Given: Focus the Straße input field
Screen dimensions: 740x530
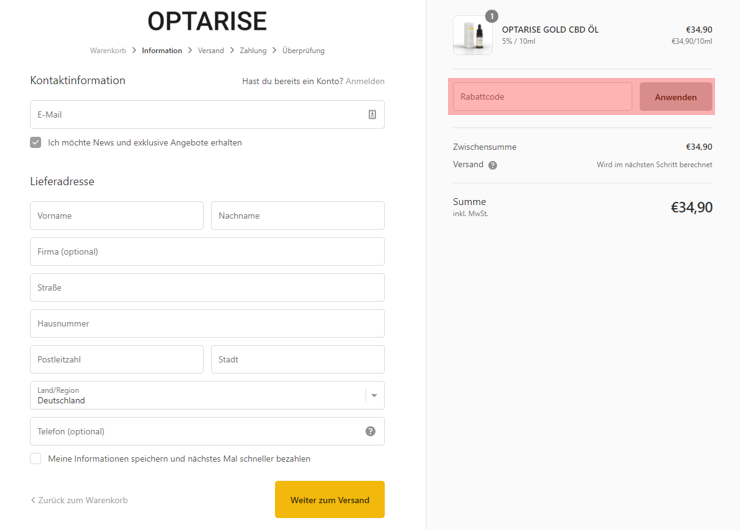Looking at the screenshot, I should (207, 287).
